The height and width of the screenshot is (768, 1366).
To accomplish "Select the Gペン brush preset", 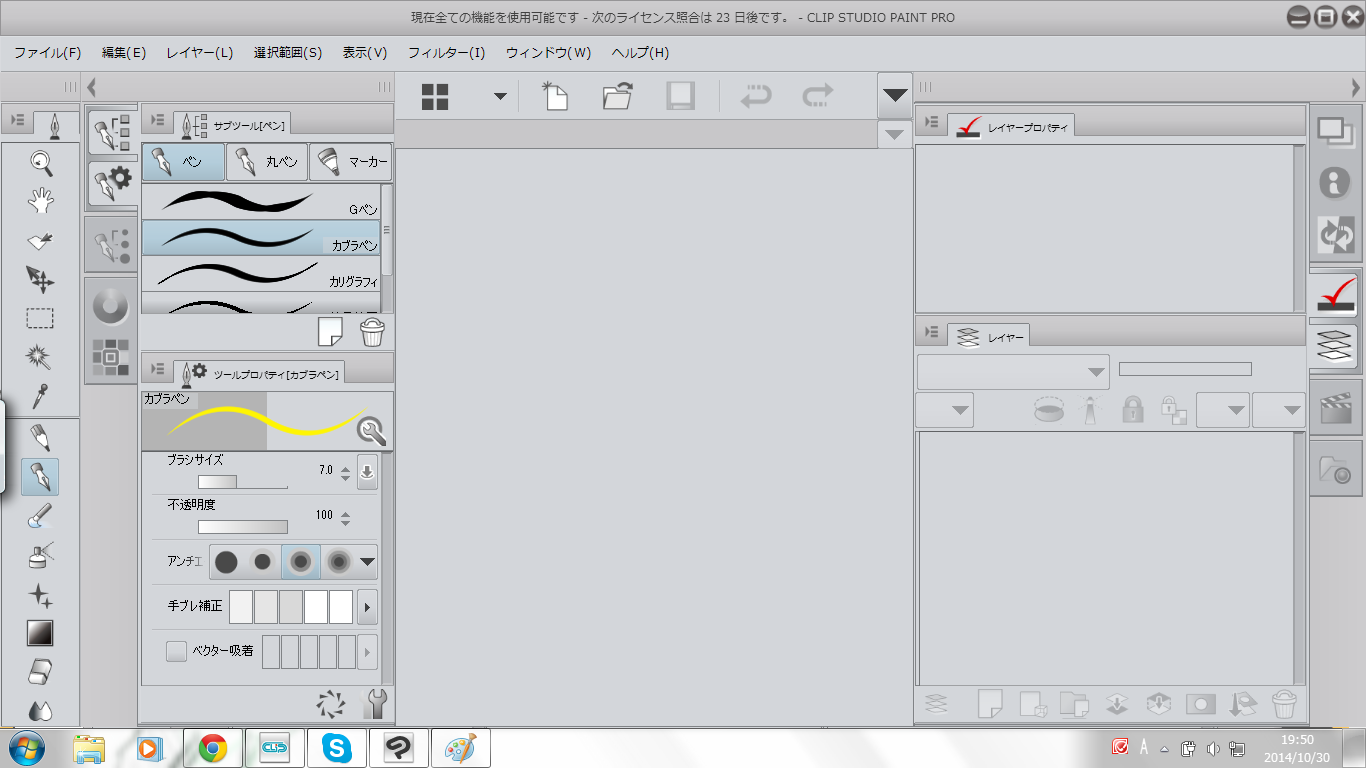I will pyautogui.click(x=261, y=202).
